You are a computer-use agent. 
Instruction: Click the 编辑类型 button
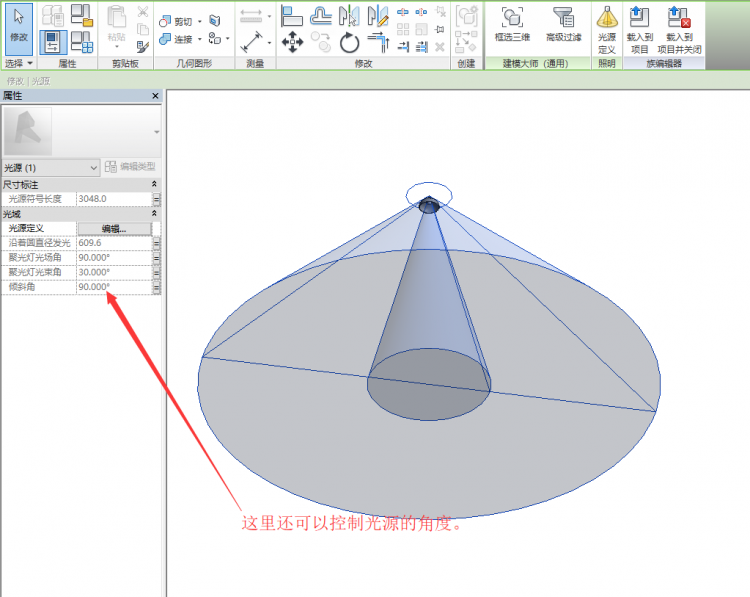(130, 166)
